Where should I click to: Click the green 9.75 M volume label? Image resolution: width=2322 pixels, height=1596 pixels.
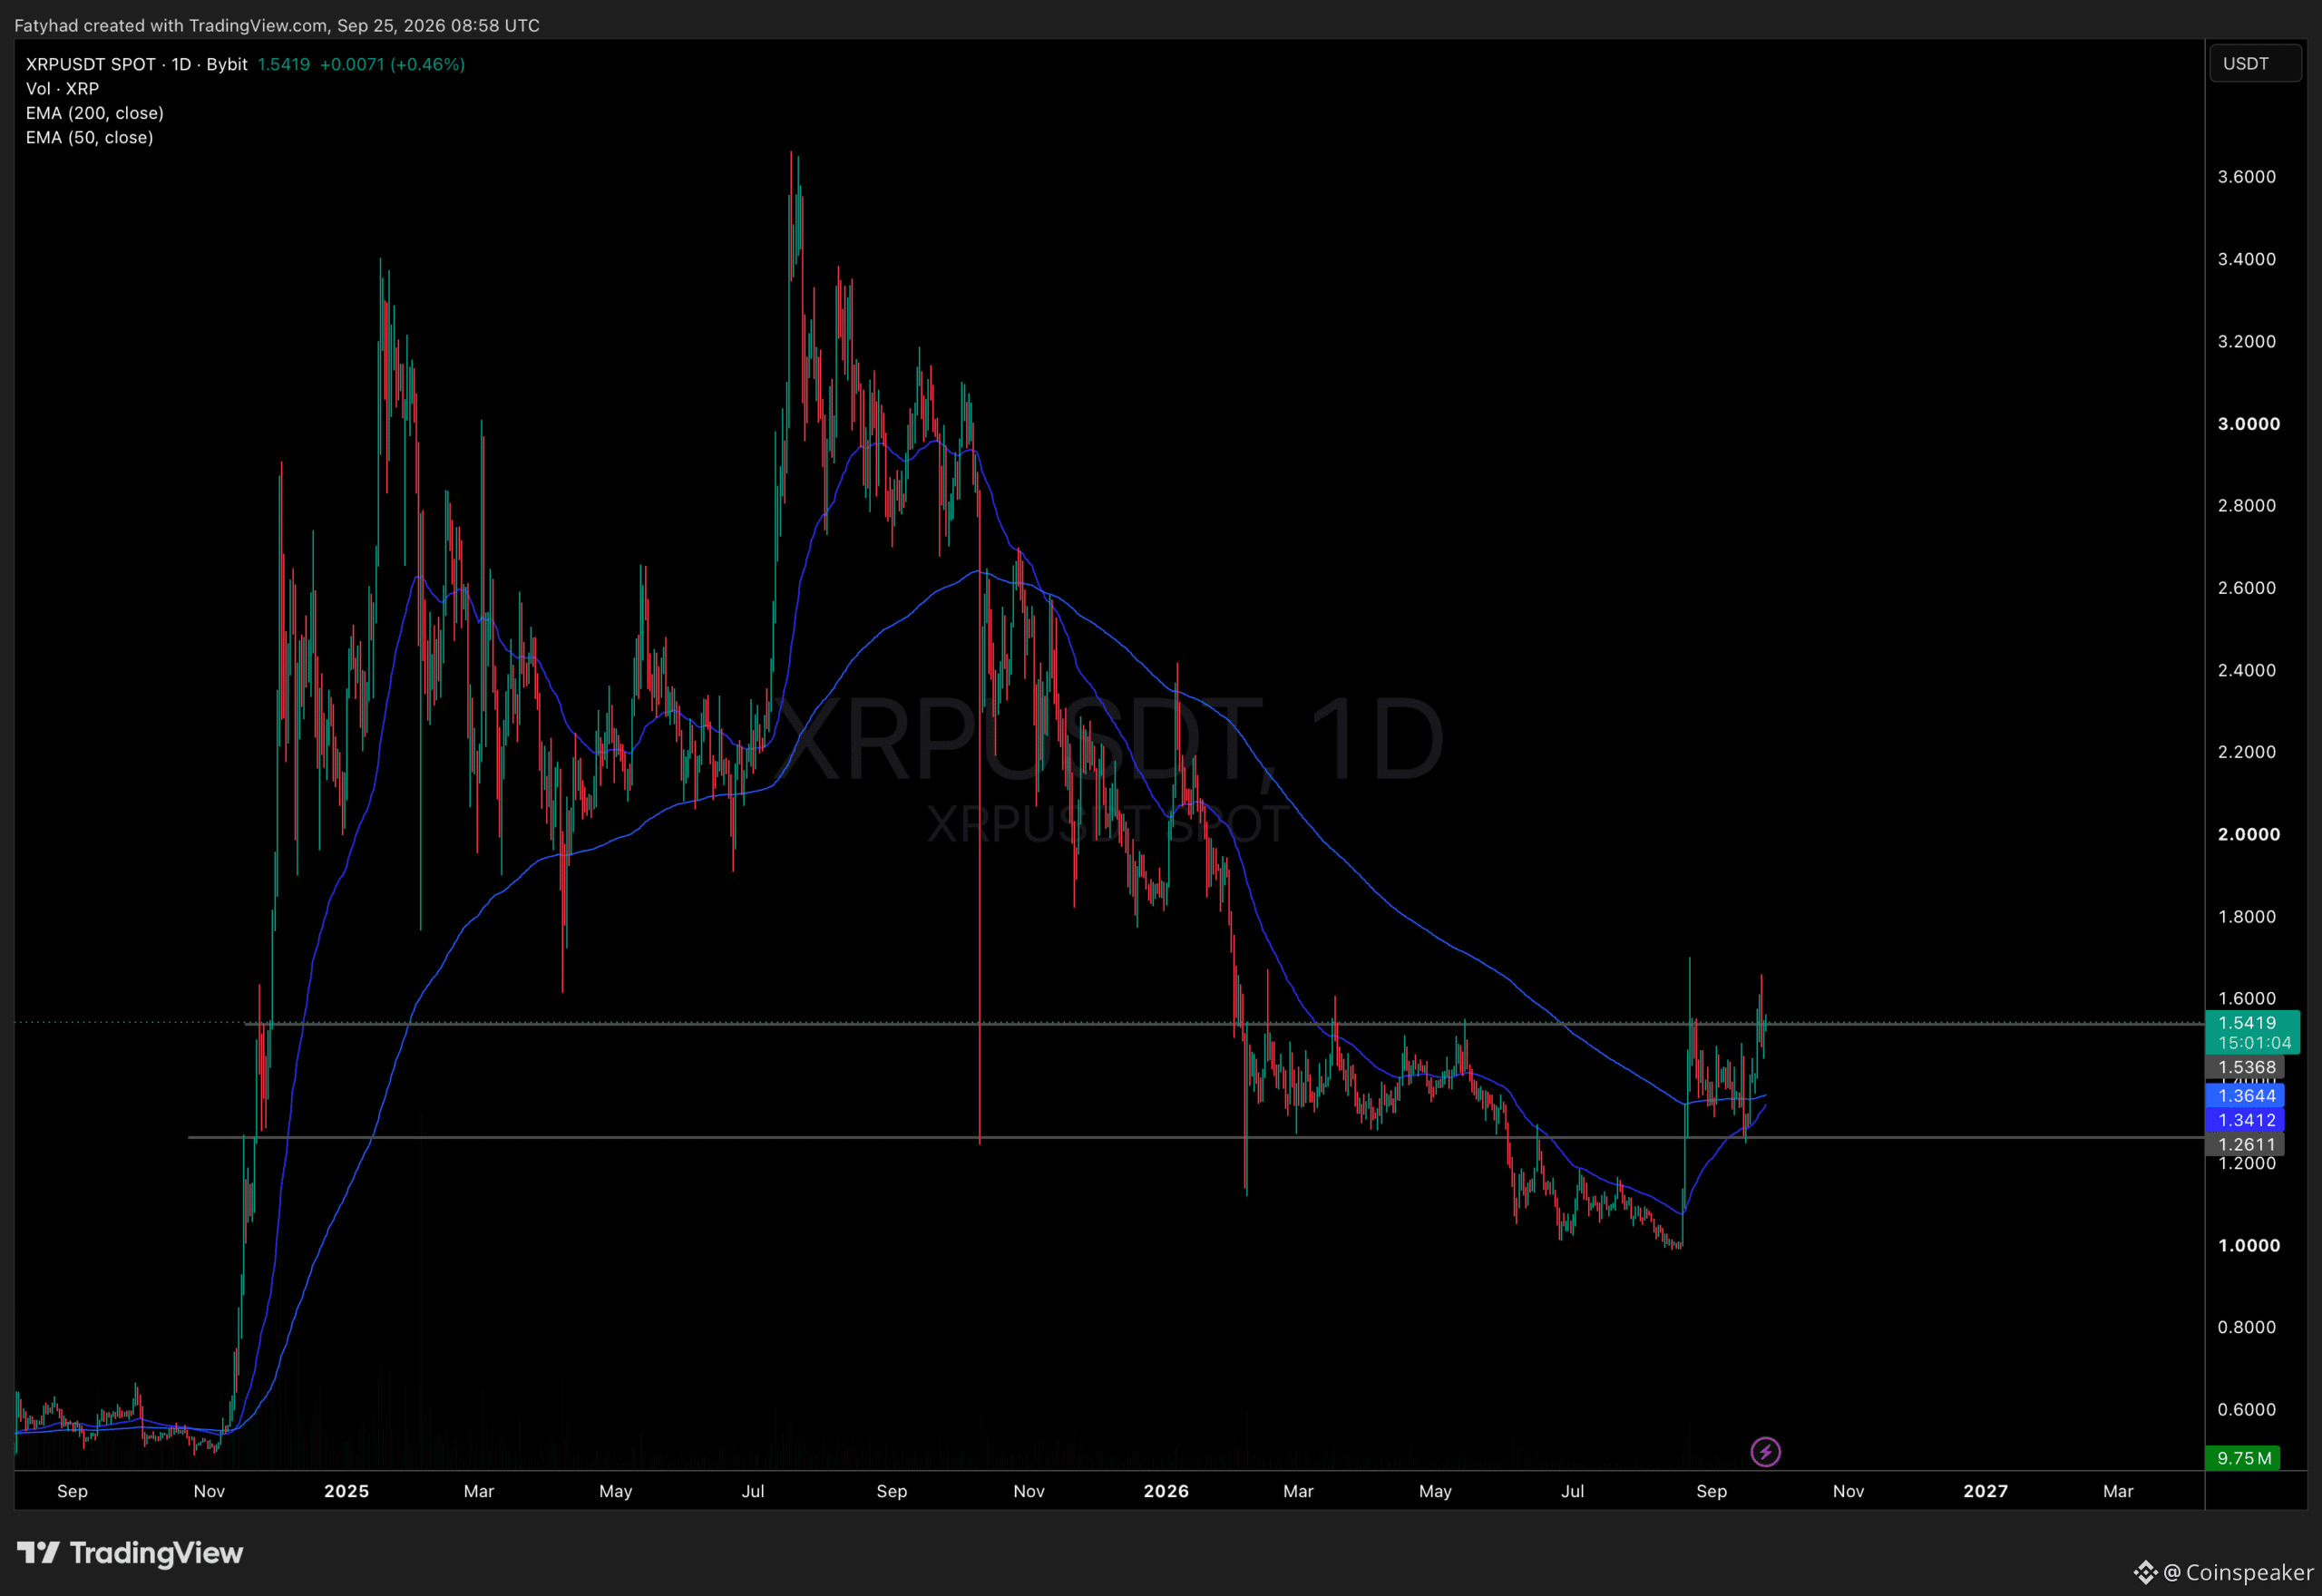pyautogui.click(x=2243, y=1458)
